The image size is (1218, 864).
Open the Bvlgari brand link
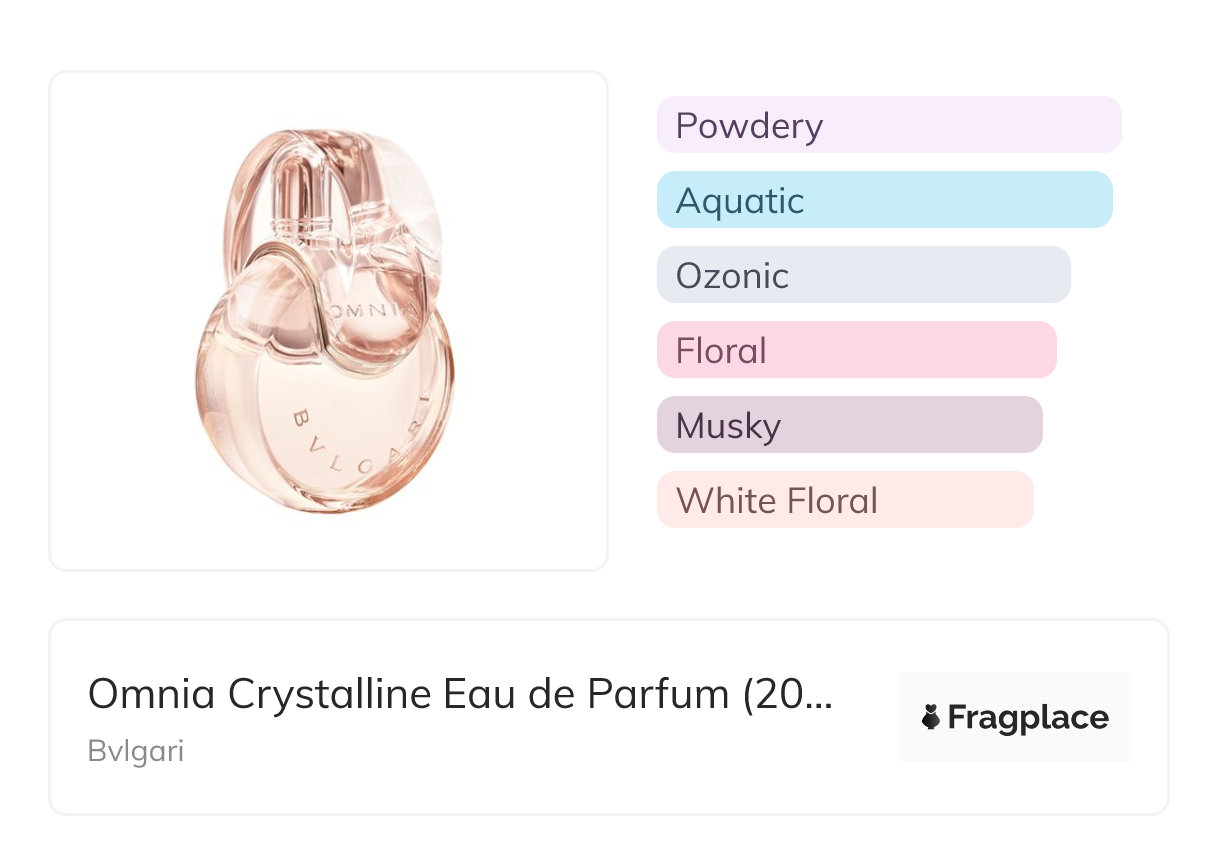(x=136, y=751)
